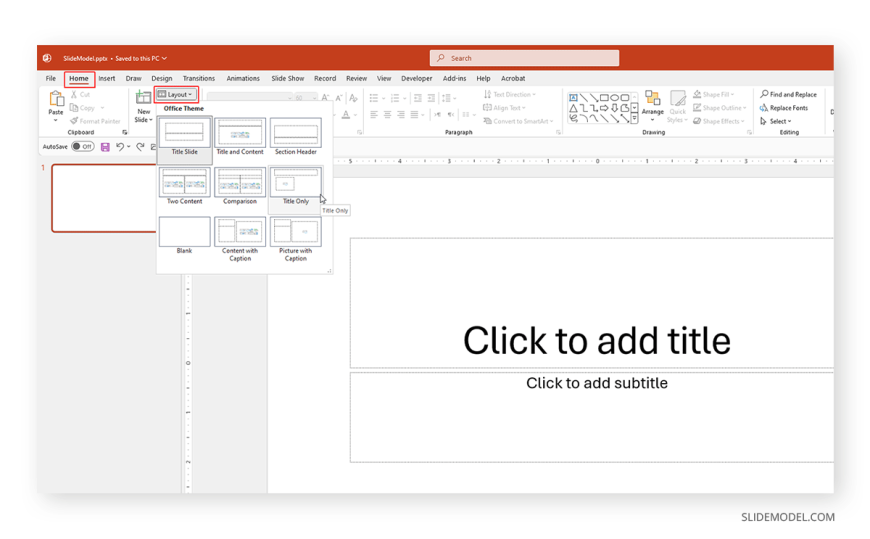
Task: Open the Acrobat tab
Action: (x=513, y=79)
